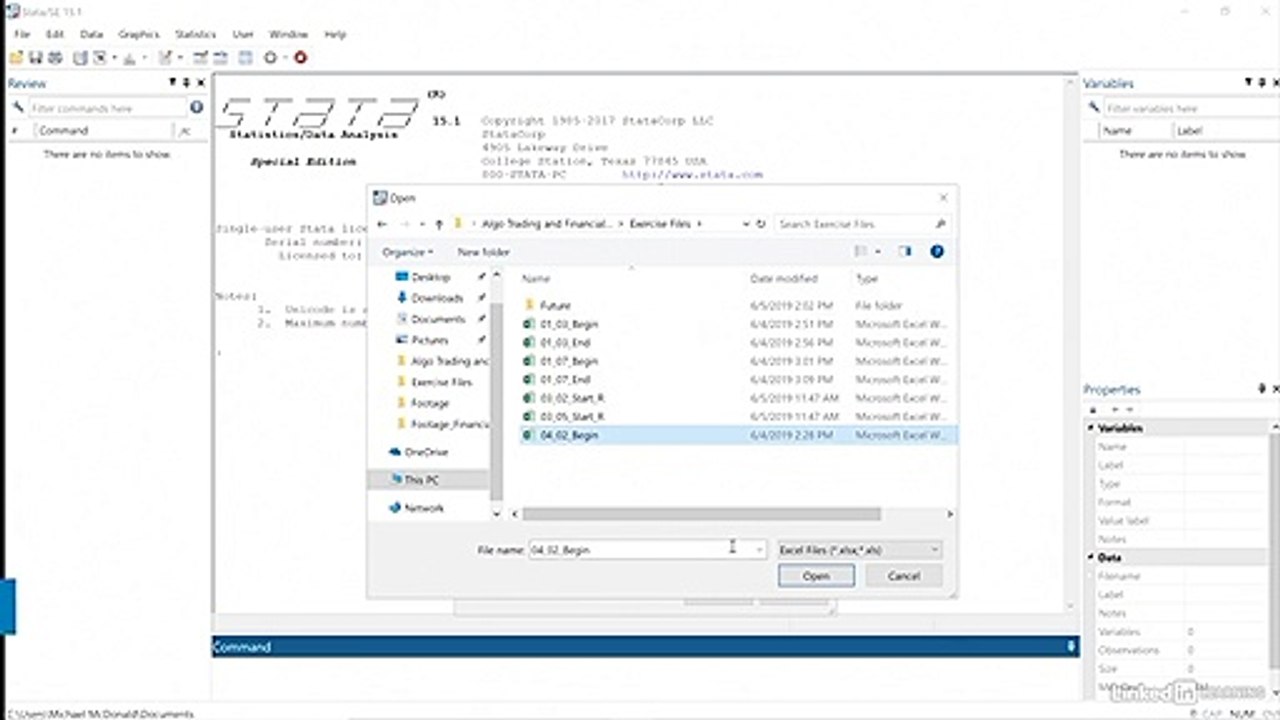Close the Review panel

click(201, 83)
